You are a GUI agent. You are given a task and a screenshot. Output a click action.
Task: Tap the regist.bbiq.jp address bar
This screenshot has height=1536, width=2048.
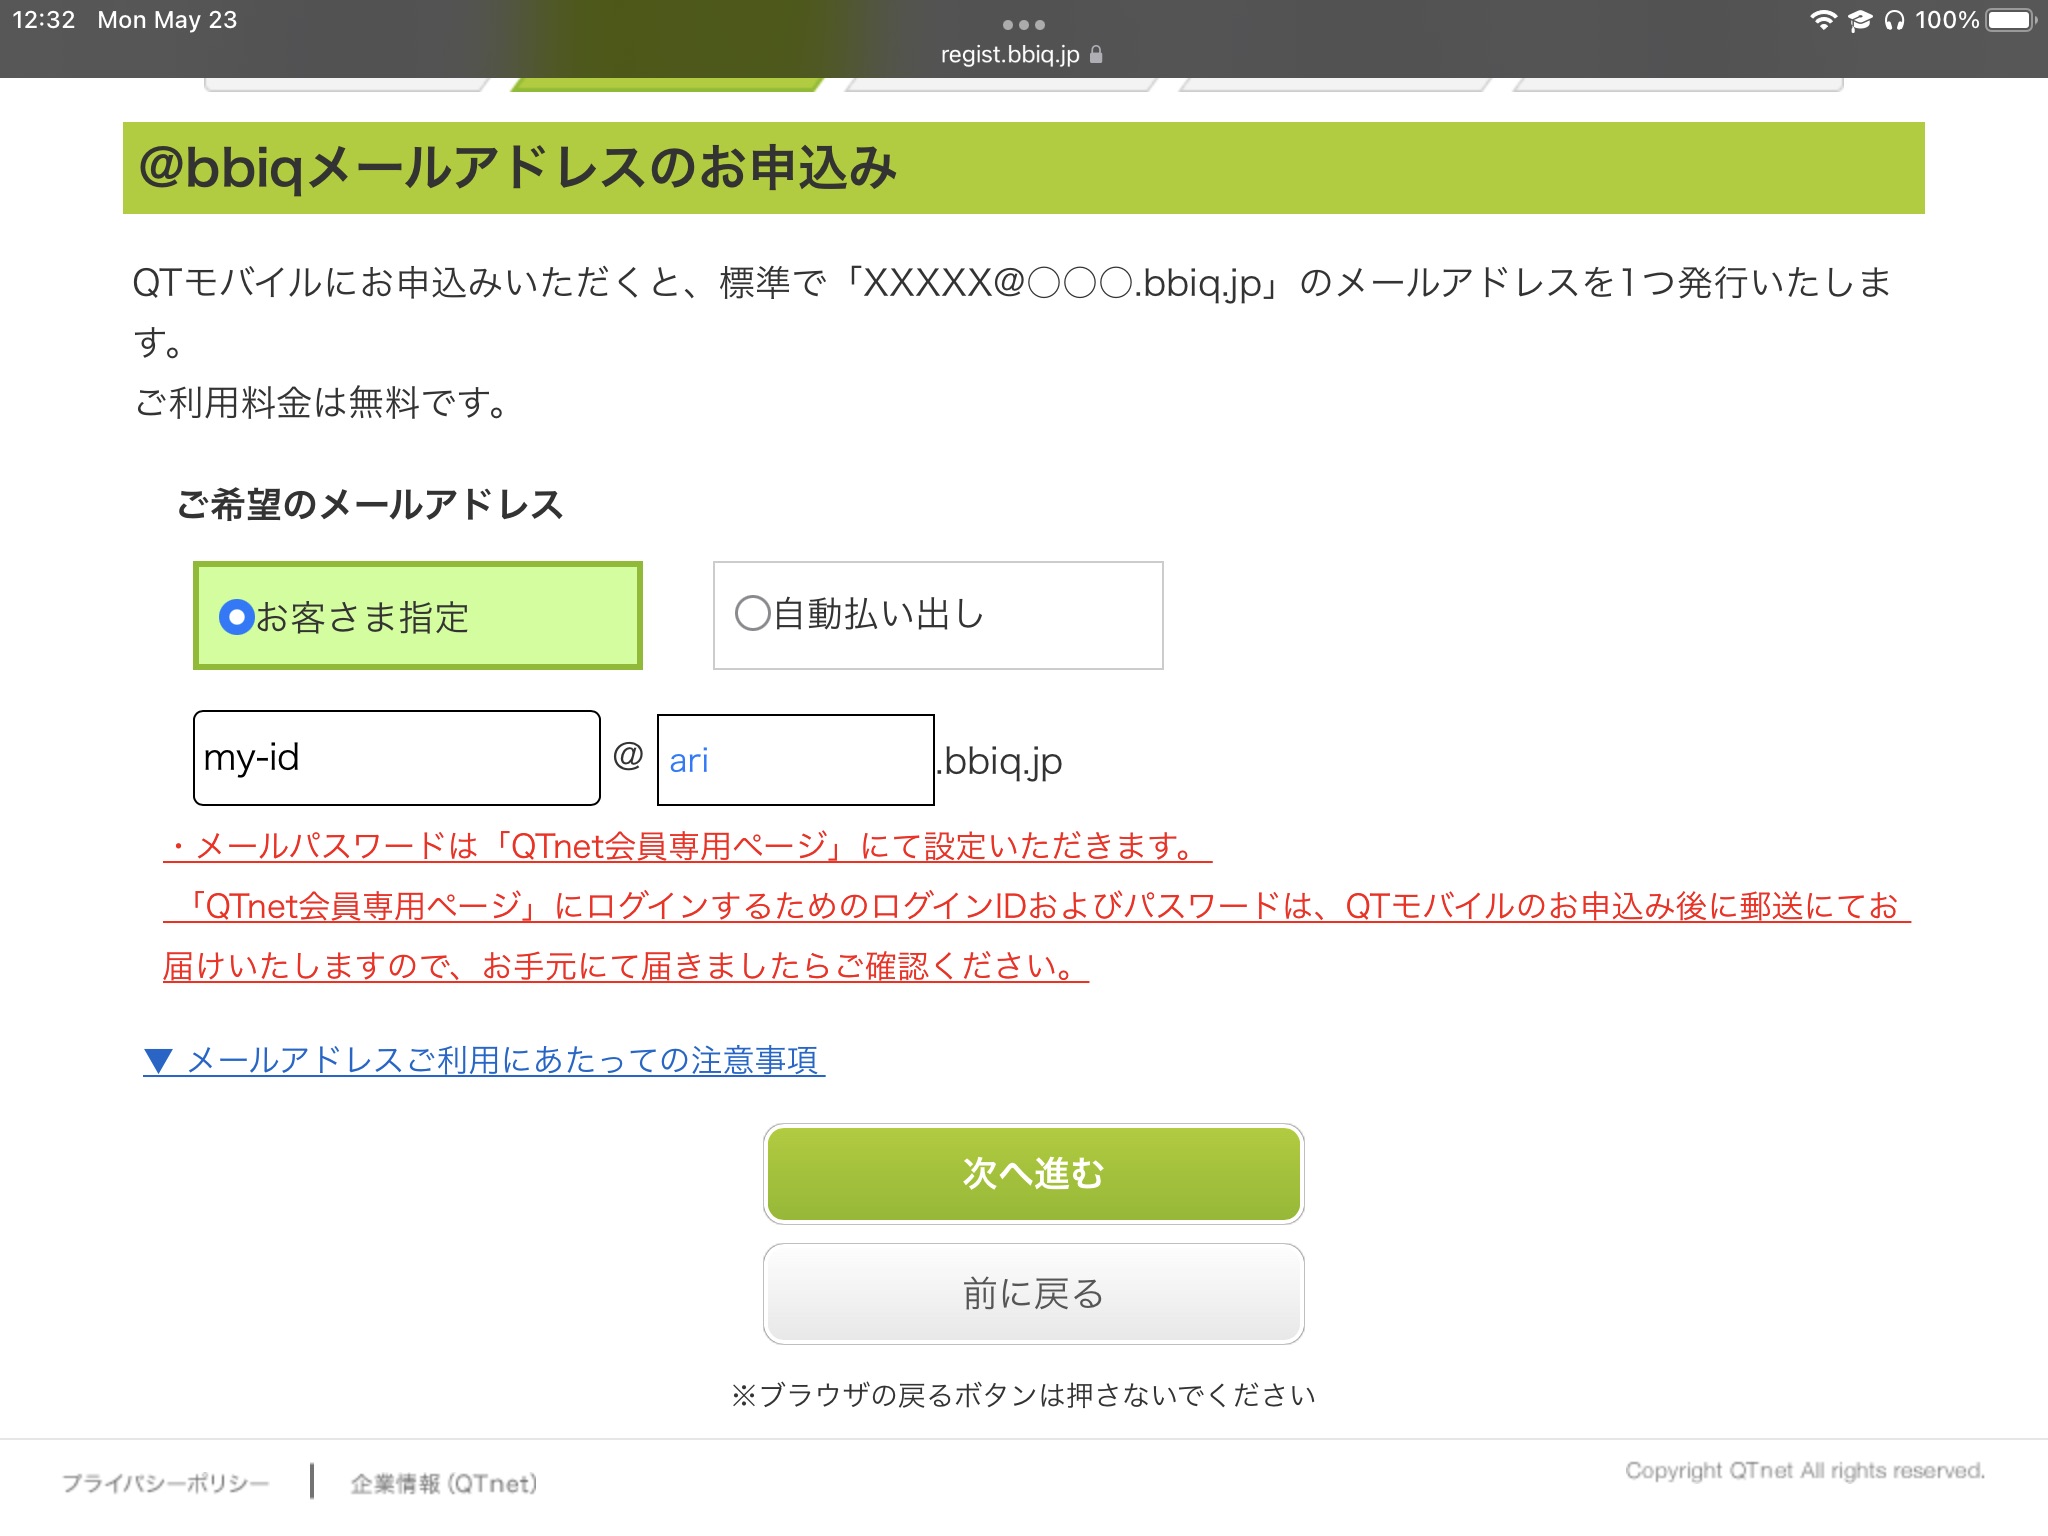[x=1021, y=54]
